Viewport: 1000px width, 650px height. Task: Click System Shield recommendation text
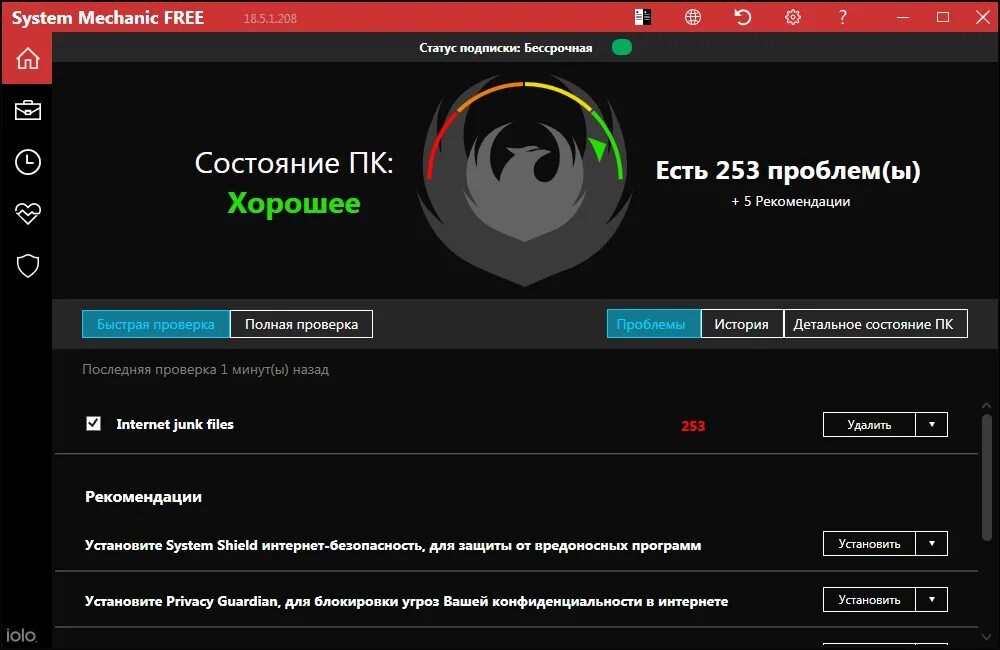[x=393, y=545]
